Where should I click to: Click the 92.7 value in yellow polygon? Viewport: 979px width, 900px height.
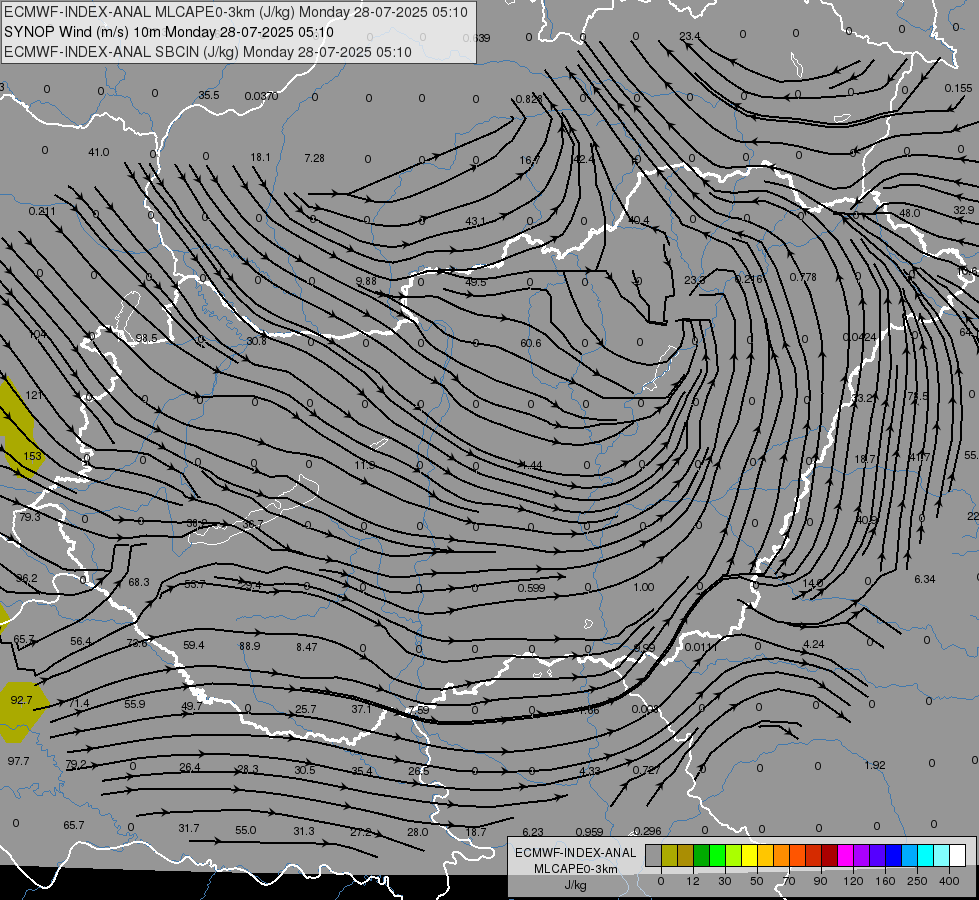[x=21, y=700]
